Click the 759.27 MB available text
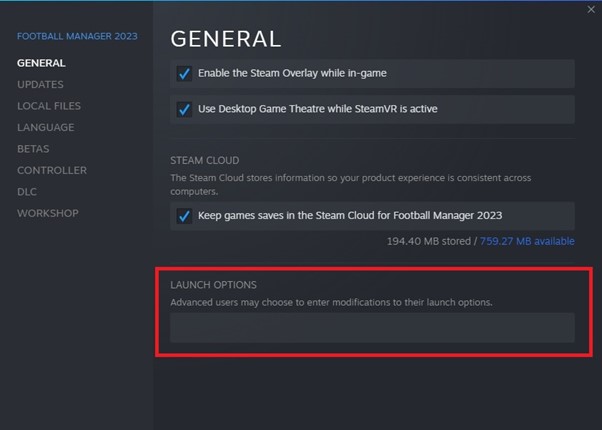 (527, 241)
